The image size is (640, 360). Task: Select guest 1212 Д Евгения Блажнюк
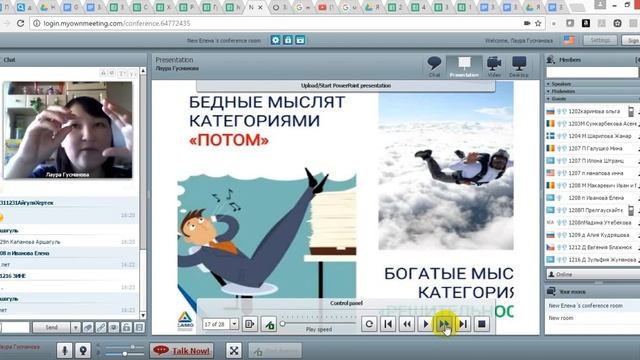coord(593,247)
